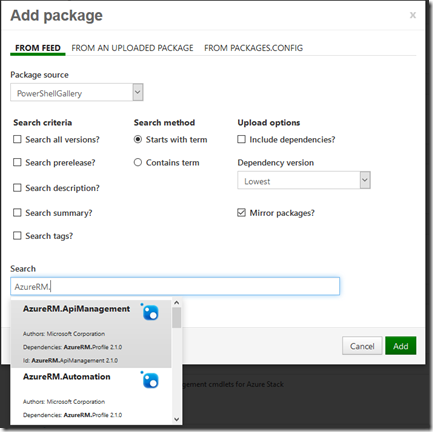
Task: Select Contains term radio button
Action: click(138, 162)
